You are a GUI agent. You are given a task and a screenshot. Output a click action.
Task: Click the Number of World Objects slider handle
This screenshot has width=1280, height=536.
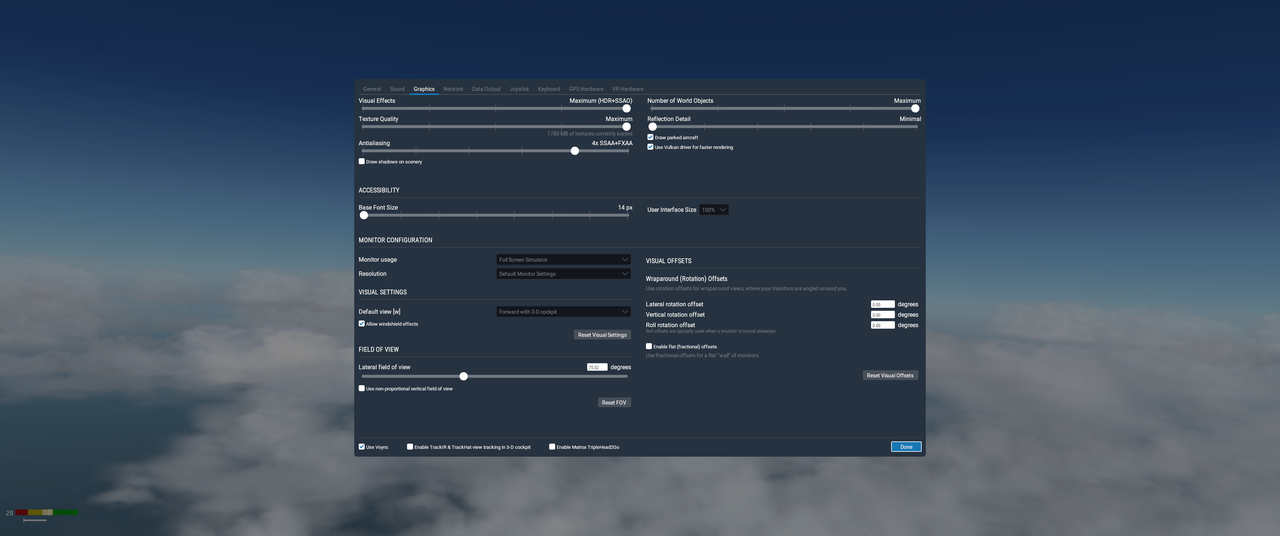tap(915, 109)
